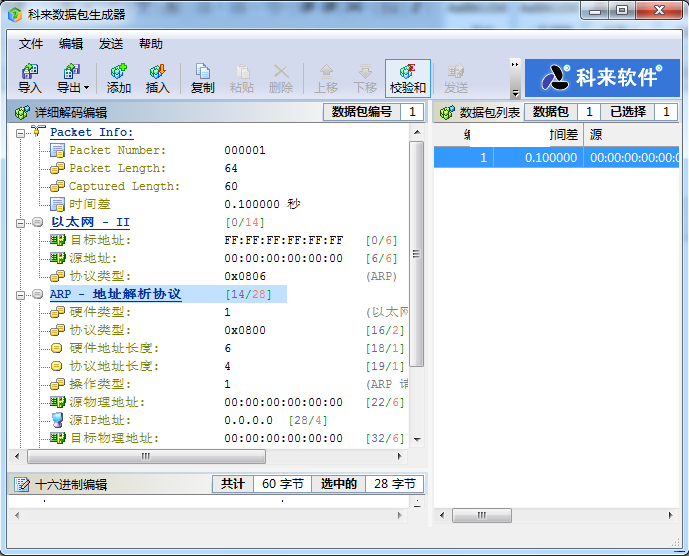Open the 发送 menu in menu bar

point(111,44)
